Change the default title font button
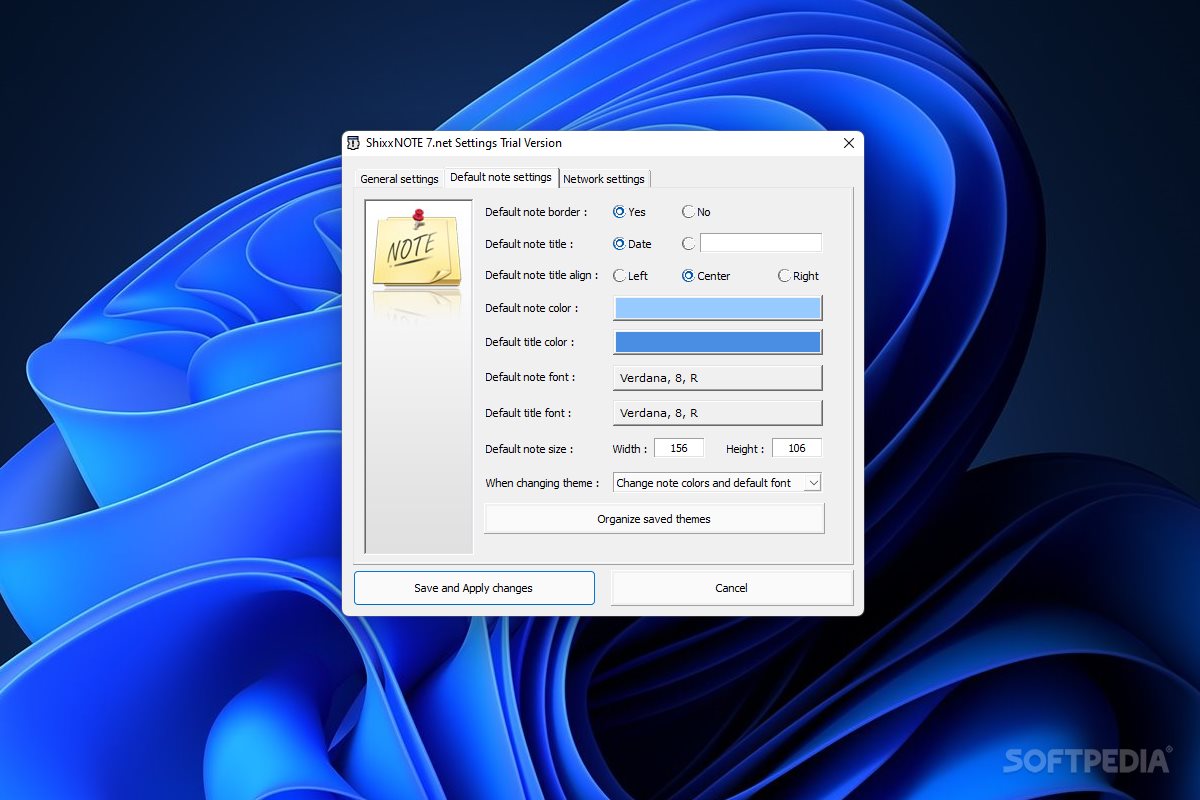 pyautogui.click(x=717, y=413)
